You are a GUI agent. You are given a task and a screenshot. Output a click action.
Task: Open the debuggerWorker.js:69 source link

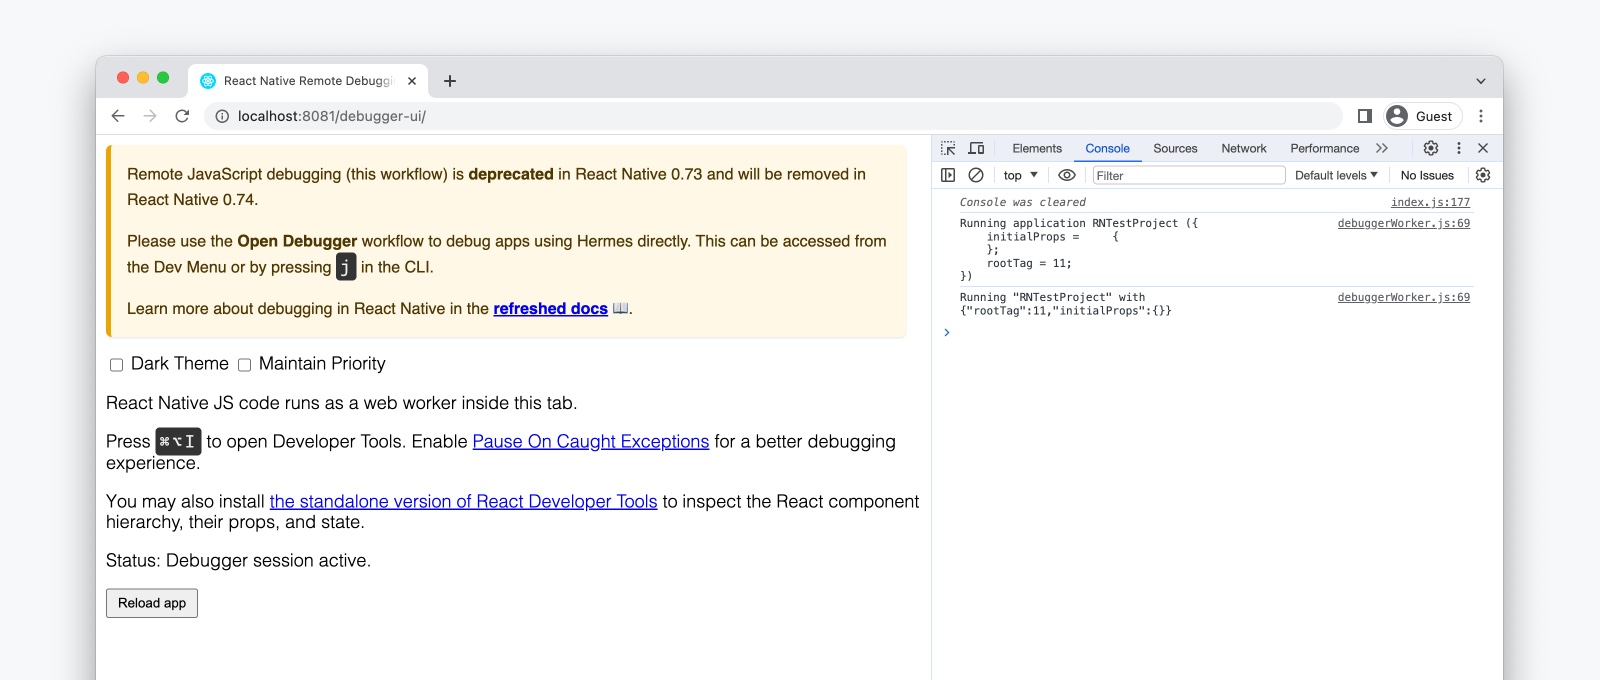coord(1403,223)
